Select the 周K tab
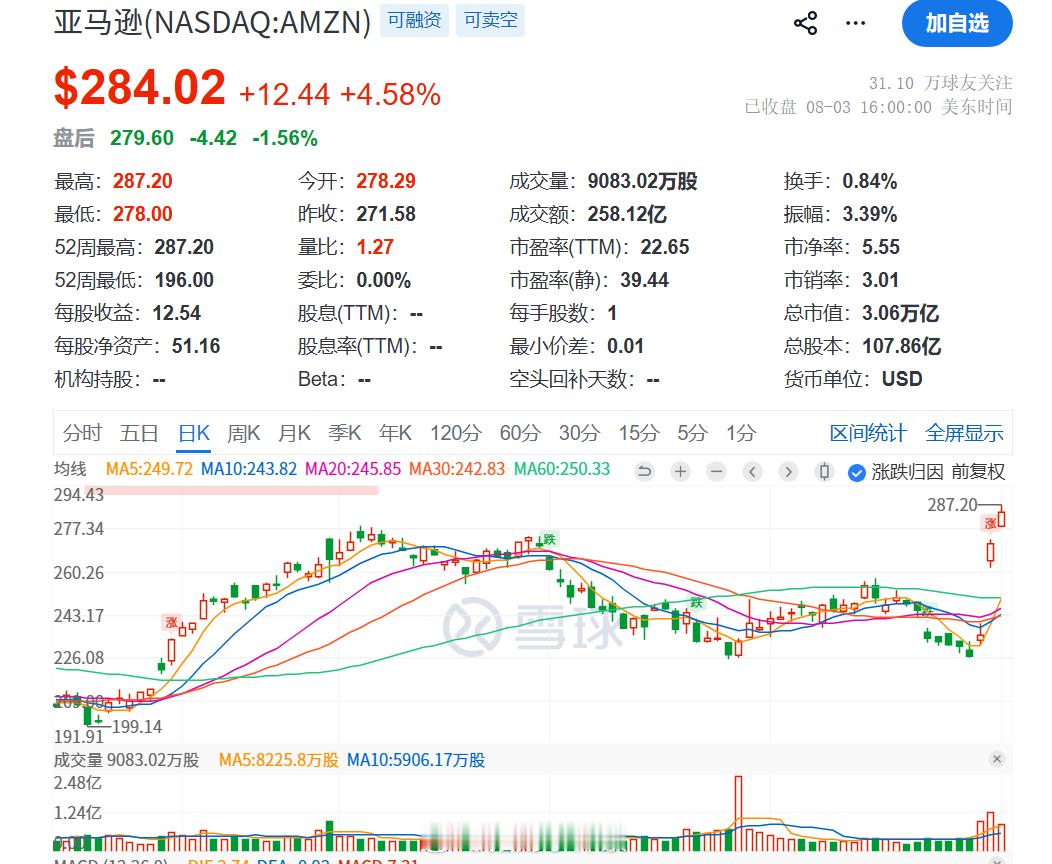The height and width of the screenshot is (864, 1052). (244, 433)
